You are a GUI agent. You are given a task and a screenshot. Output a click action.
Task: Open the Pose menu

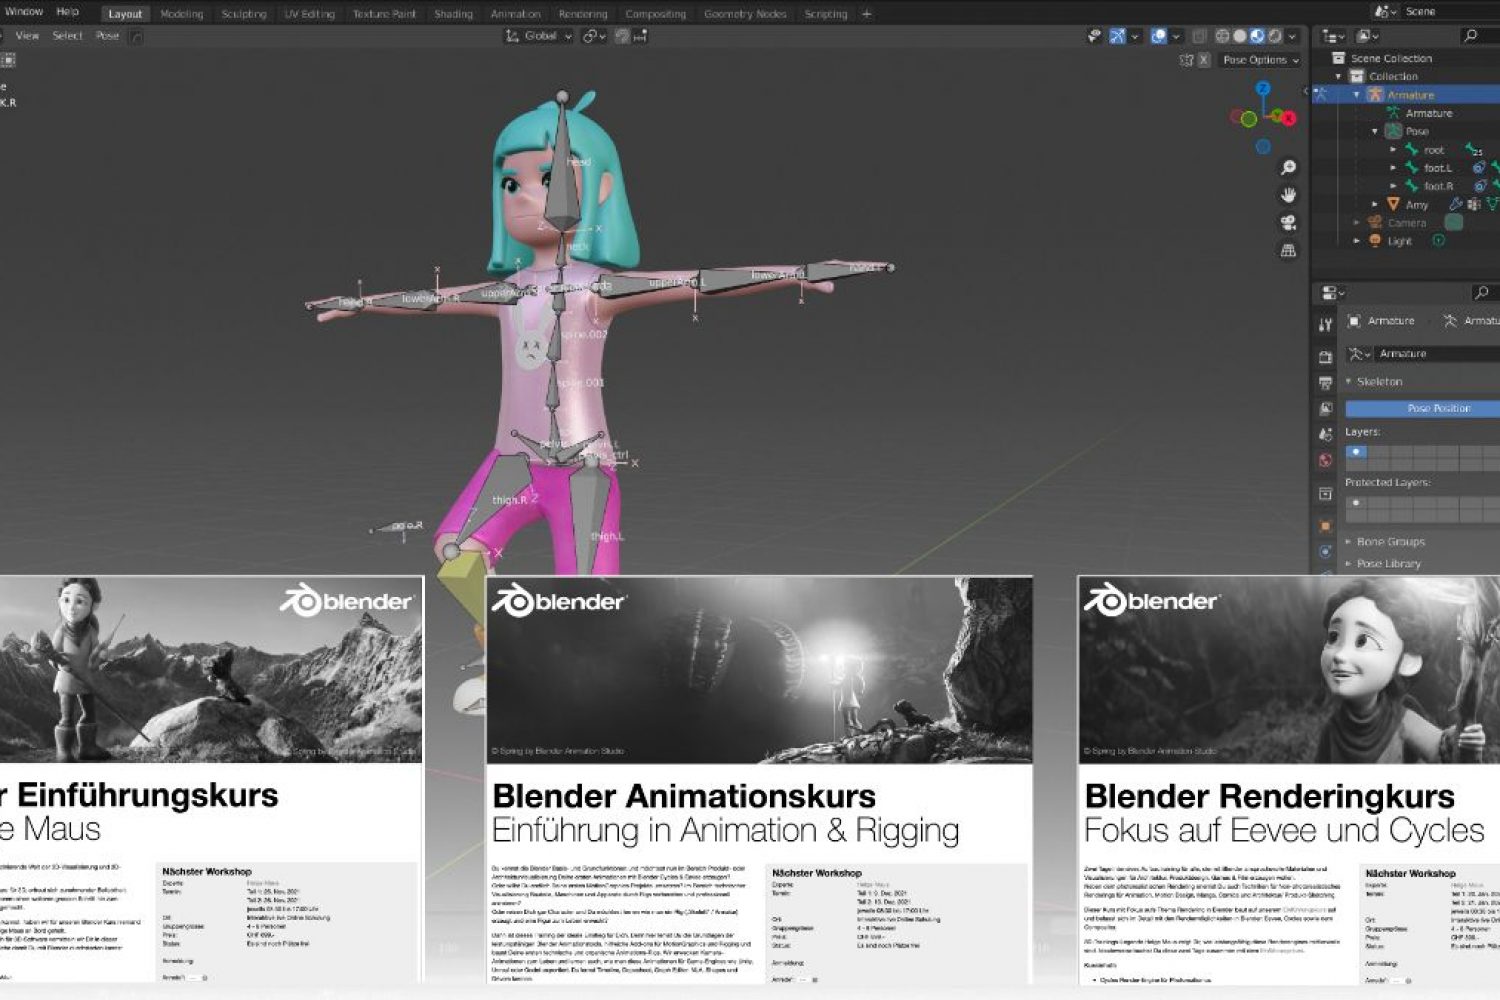click(x=107, y=36)
